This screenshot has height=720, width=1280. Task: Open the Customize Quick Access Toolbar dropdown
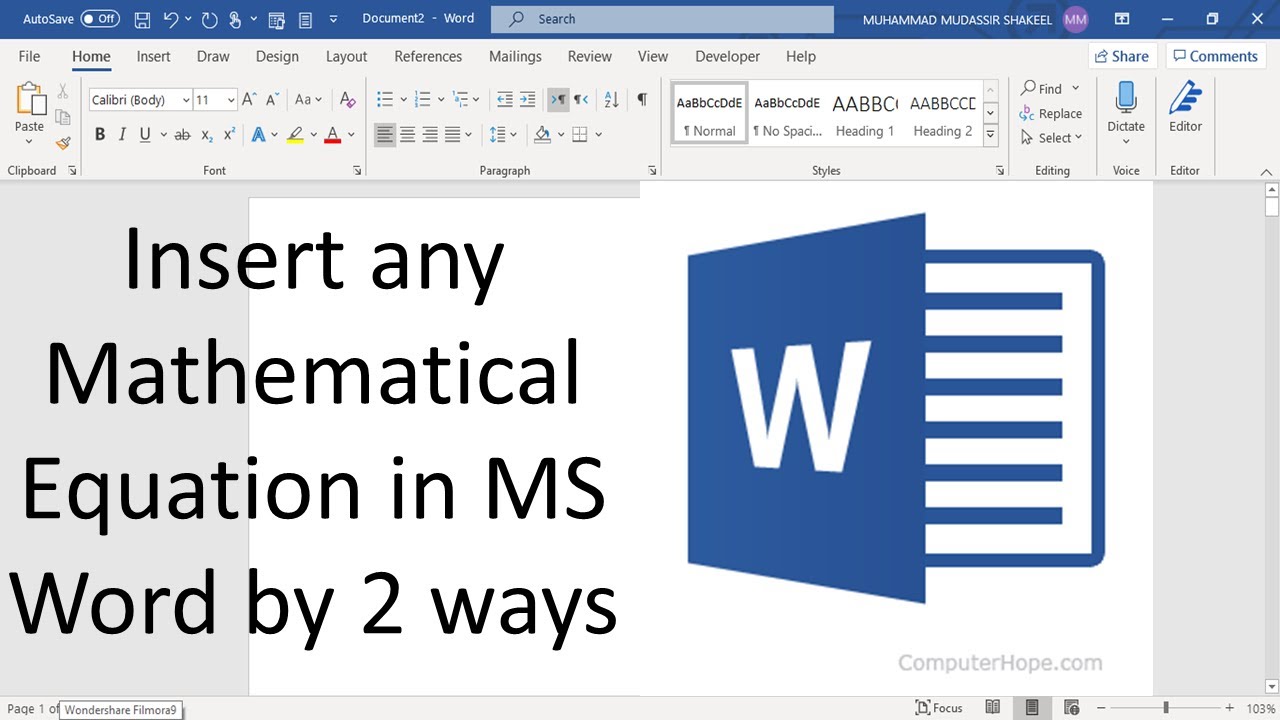[x=333, y=19]
